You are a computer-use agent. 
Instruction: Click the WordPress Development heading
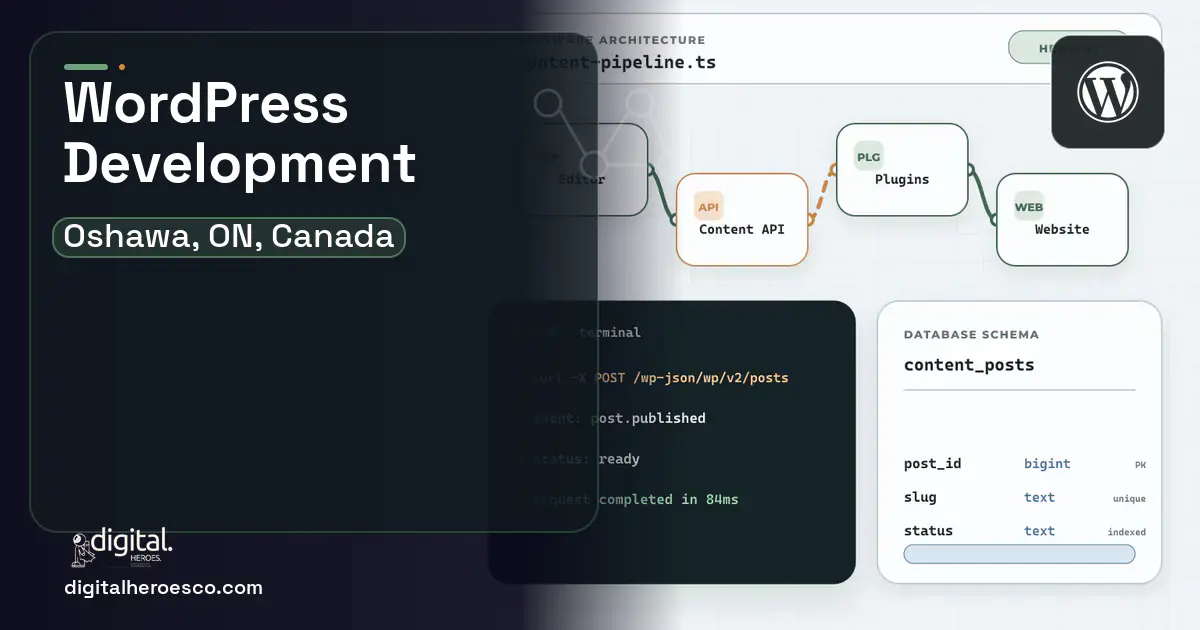click(x=240, y=132)
